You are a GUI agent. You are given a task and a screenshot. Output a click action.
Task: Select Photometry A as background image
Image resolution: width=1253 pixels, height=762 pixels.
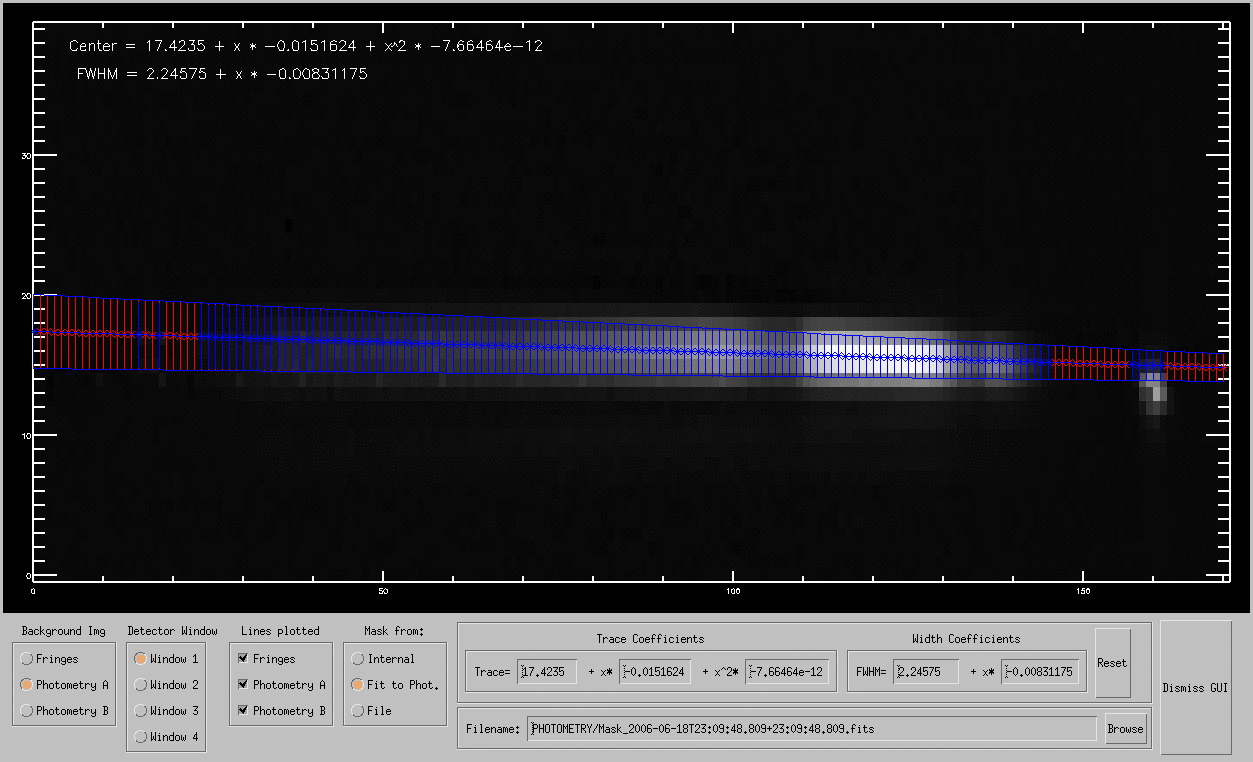pyautogui.click(x=26, y=685)
